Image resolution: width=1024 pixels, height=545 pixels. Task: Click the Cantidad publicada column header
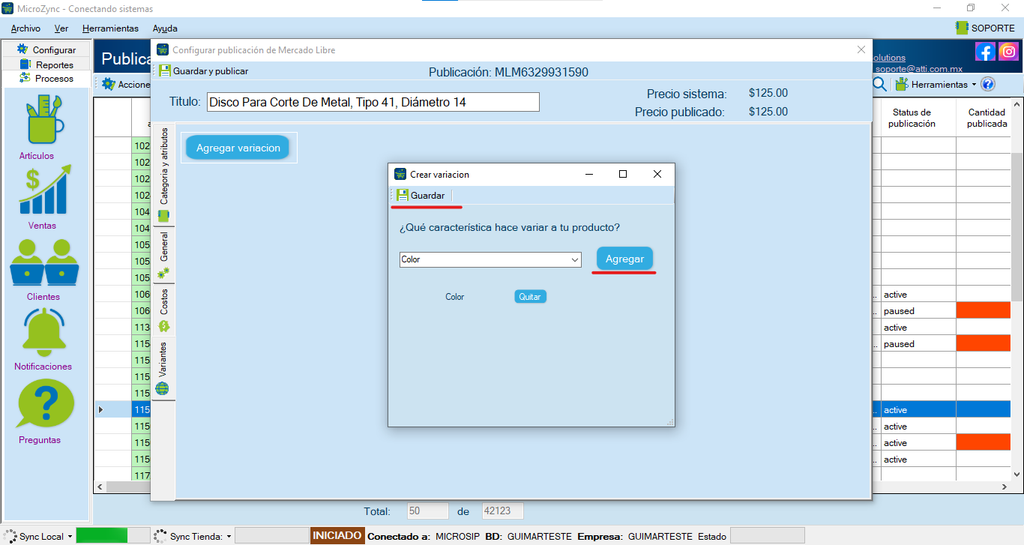point(986,118)
